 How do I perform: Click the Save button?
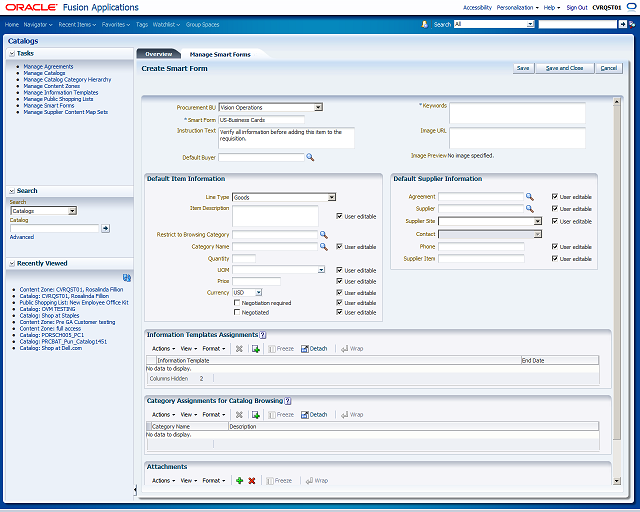click(523, 68)
